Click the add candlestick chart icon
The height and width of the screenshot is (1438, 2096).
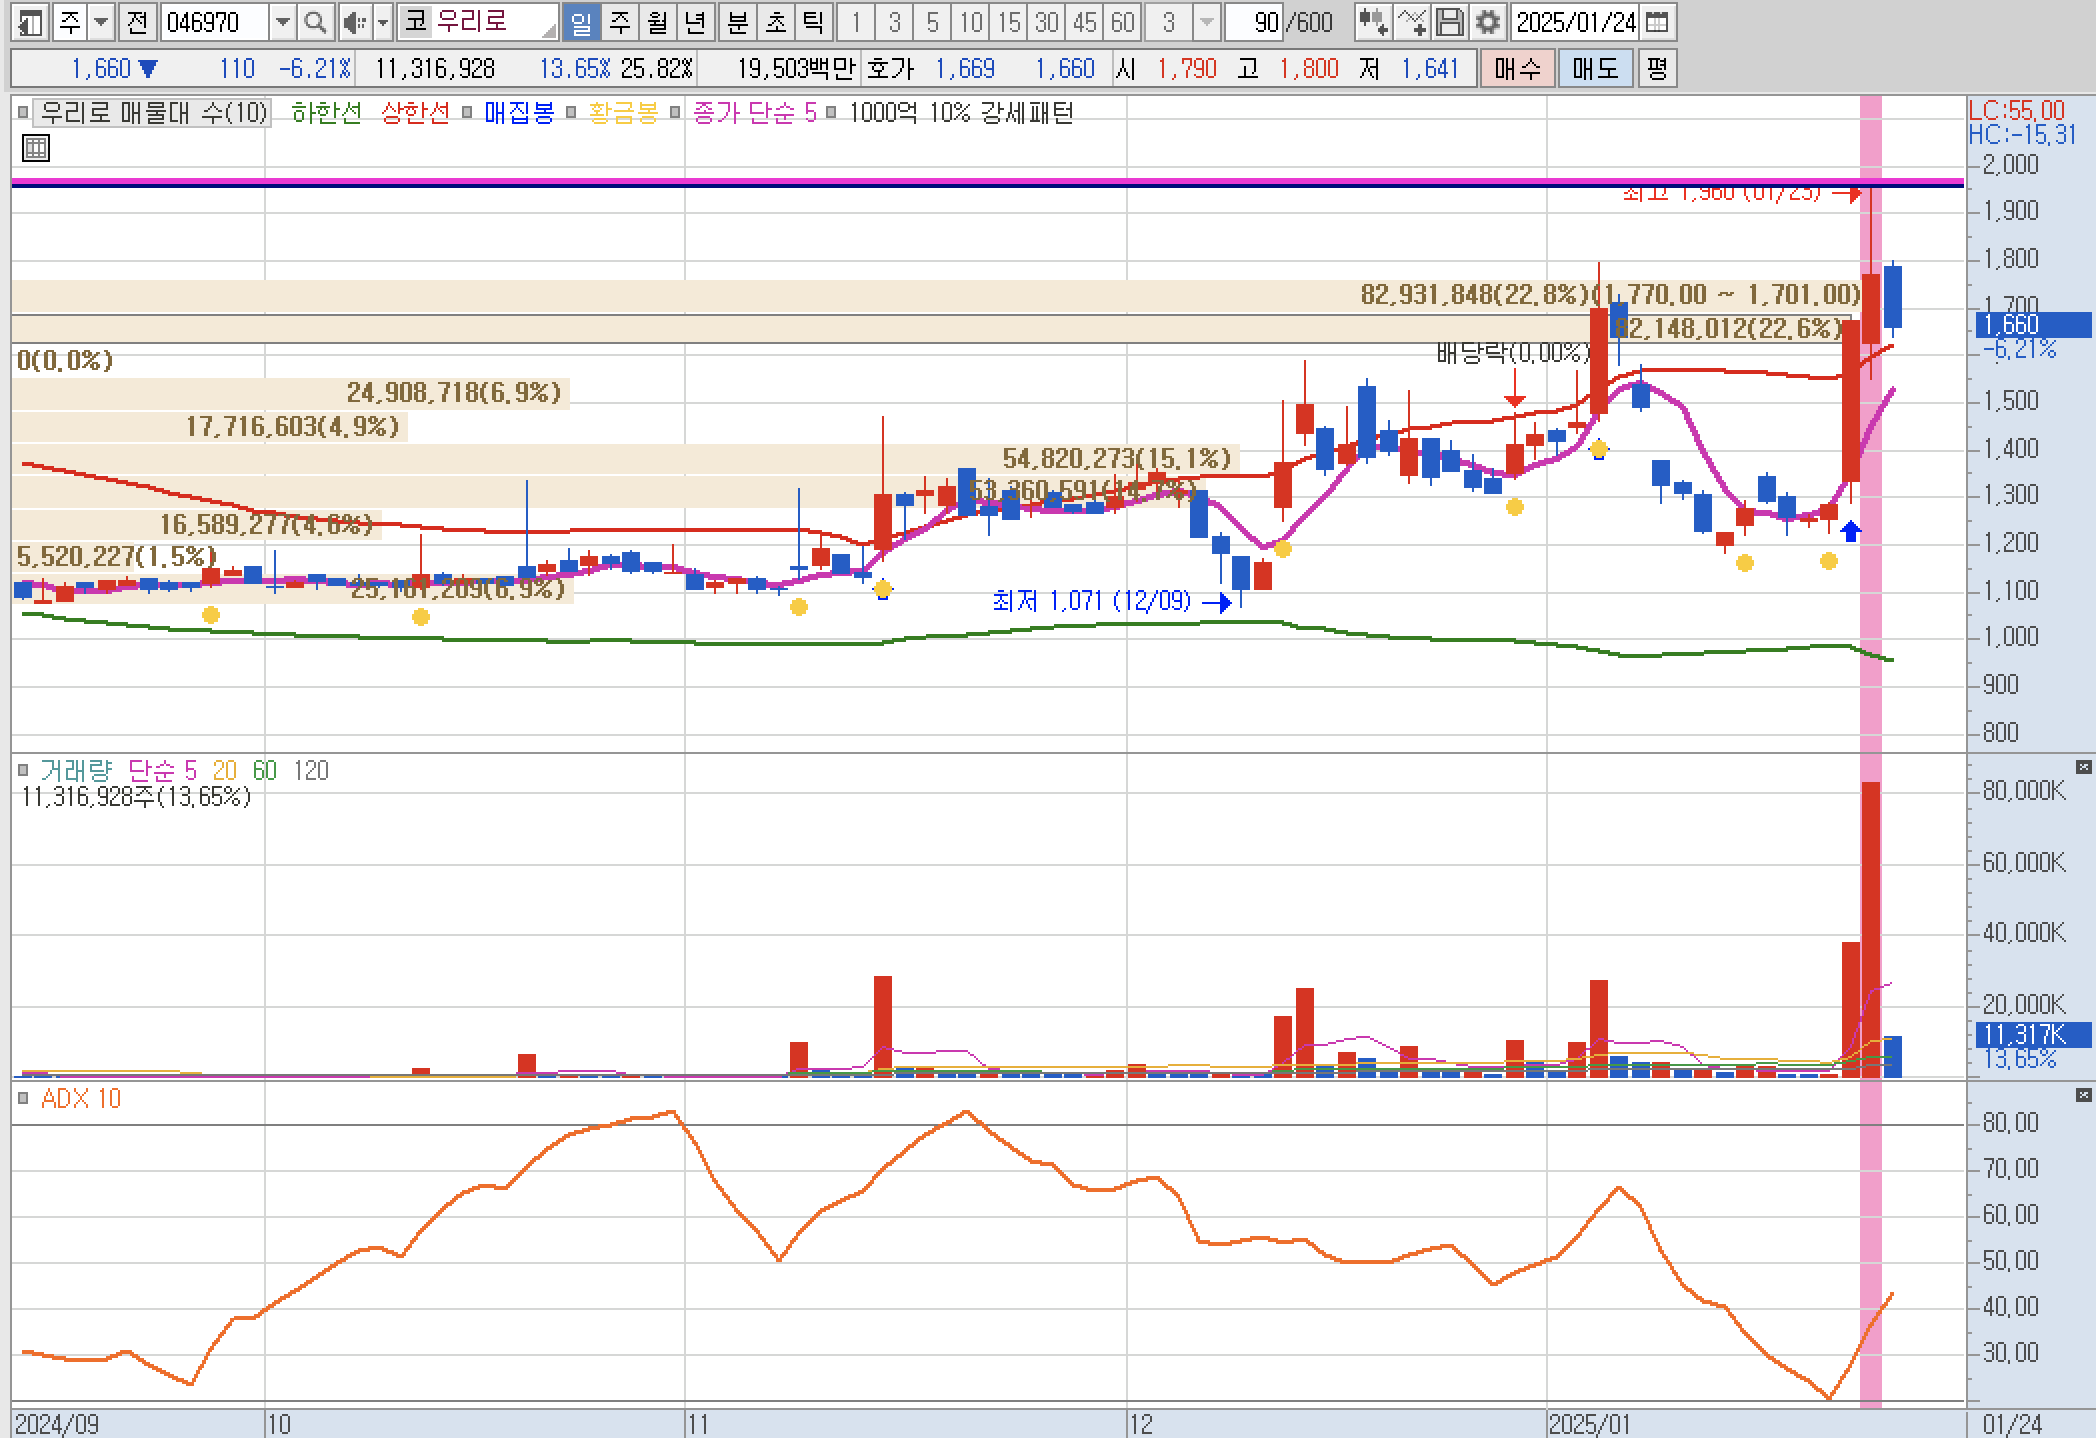tap(1373, 22)
